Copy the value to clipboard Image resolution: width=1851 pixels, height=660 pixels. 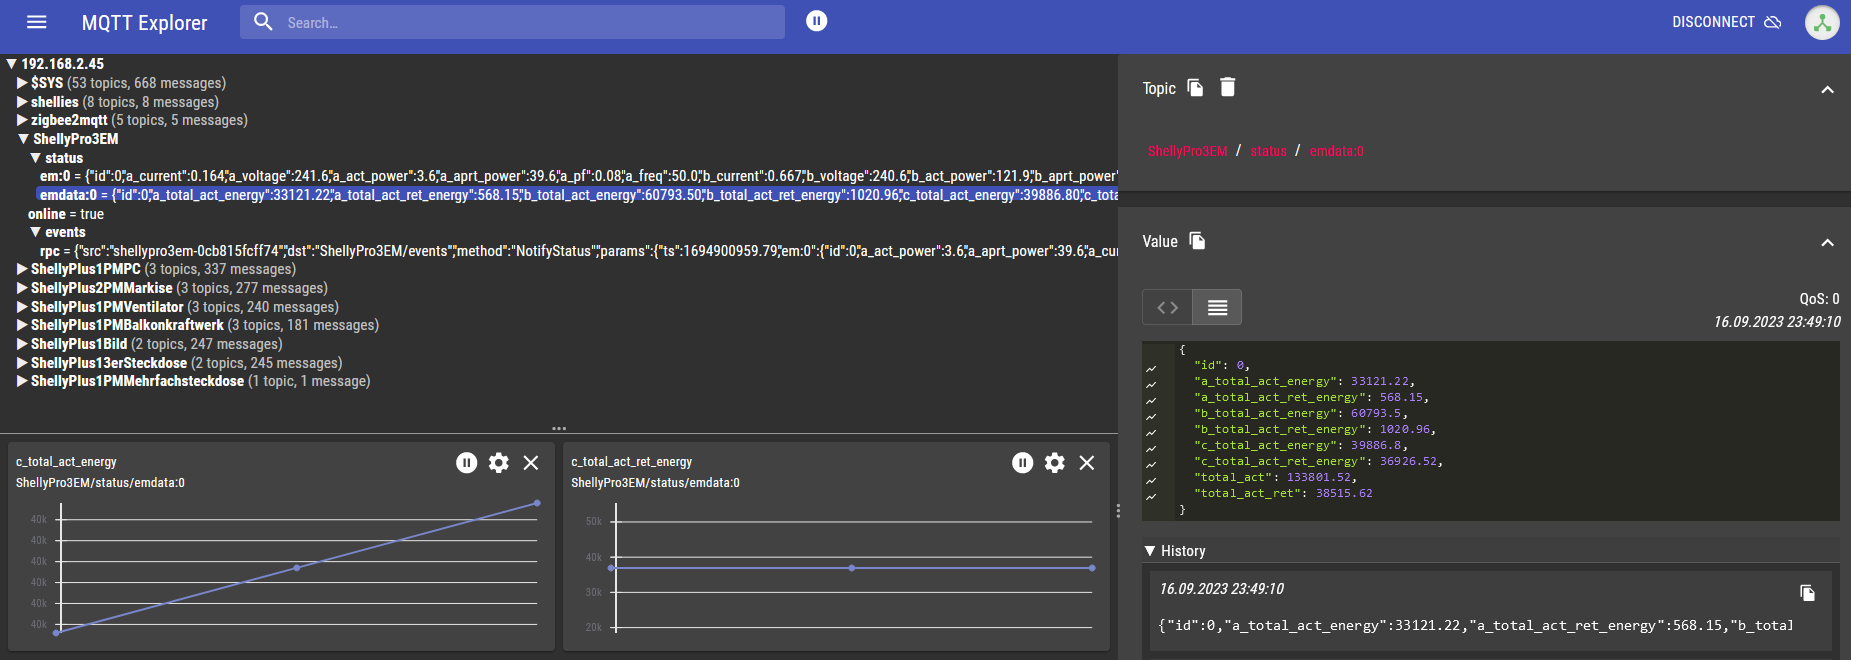pos(1197,241)
